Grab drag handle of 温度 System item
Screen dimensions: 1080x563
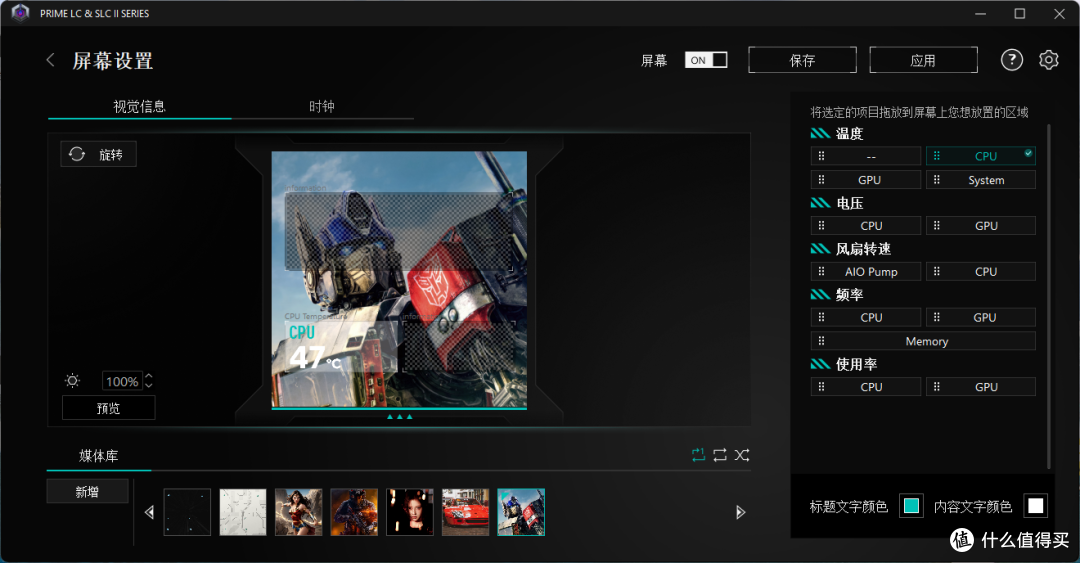click(x=936, y=180)
